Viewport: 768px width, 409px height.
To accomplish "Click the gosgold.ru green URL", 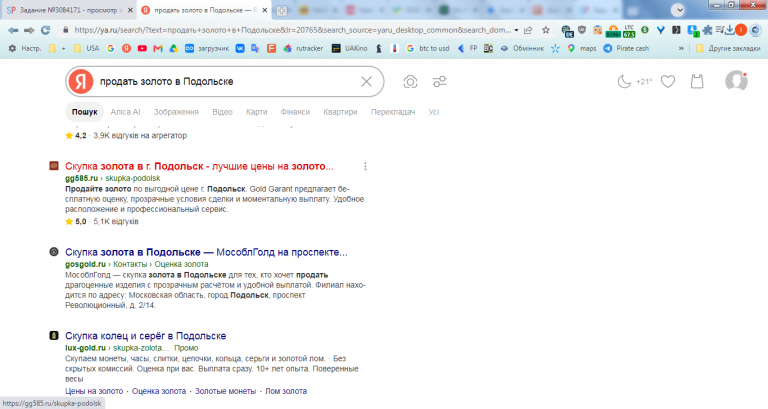I will click(x=85, y=264).
